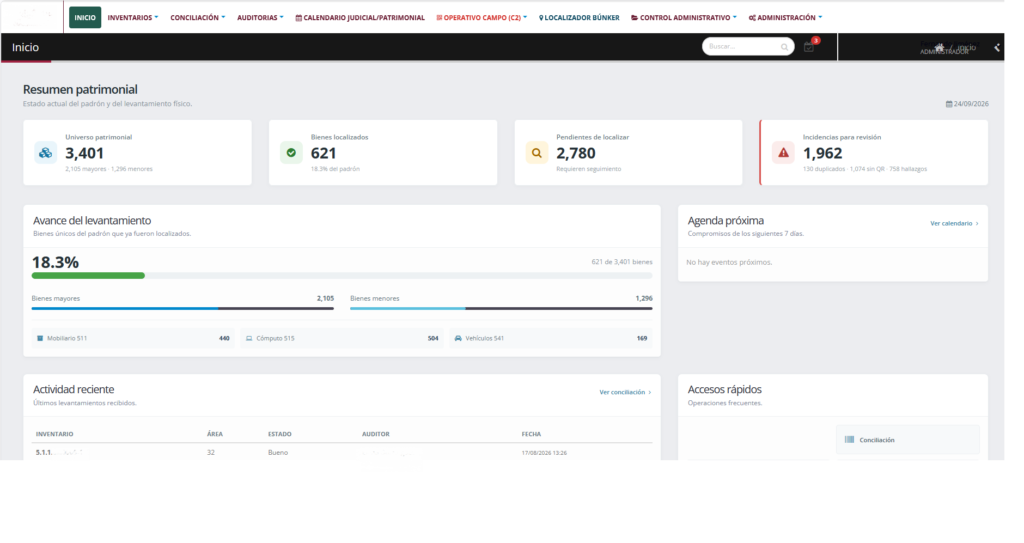Click the date cell 17/08/2026 13:26

[544, 453]
